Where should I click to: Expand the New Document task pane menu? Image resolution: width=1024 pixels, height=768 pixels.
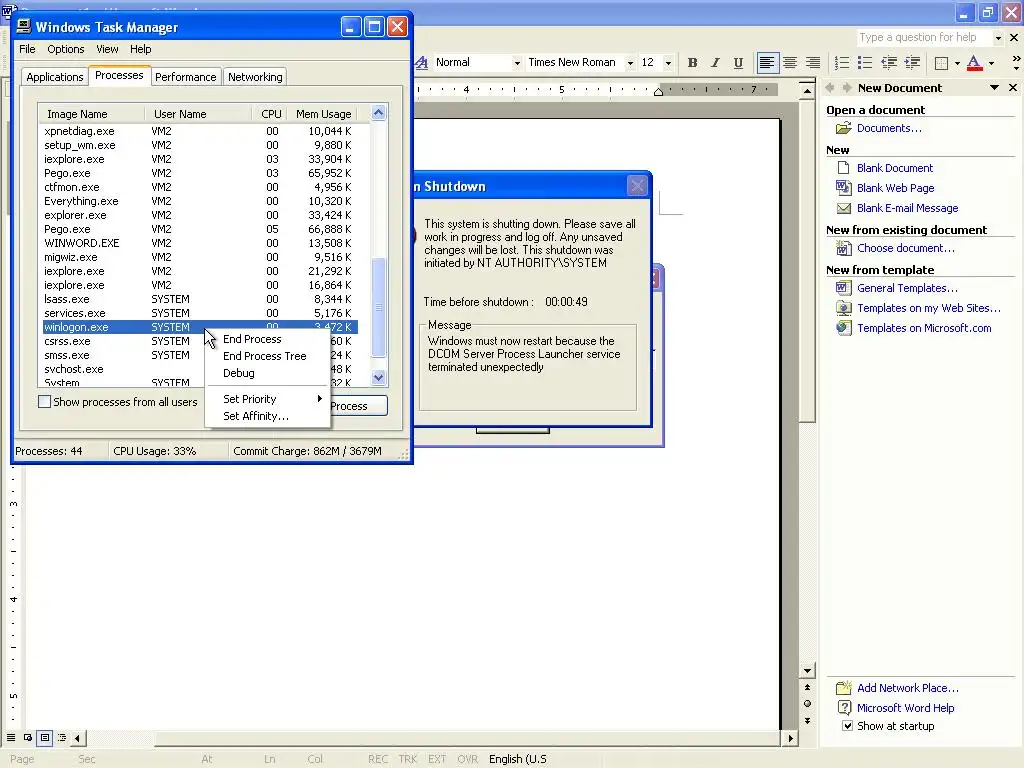tap(994, 88)
